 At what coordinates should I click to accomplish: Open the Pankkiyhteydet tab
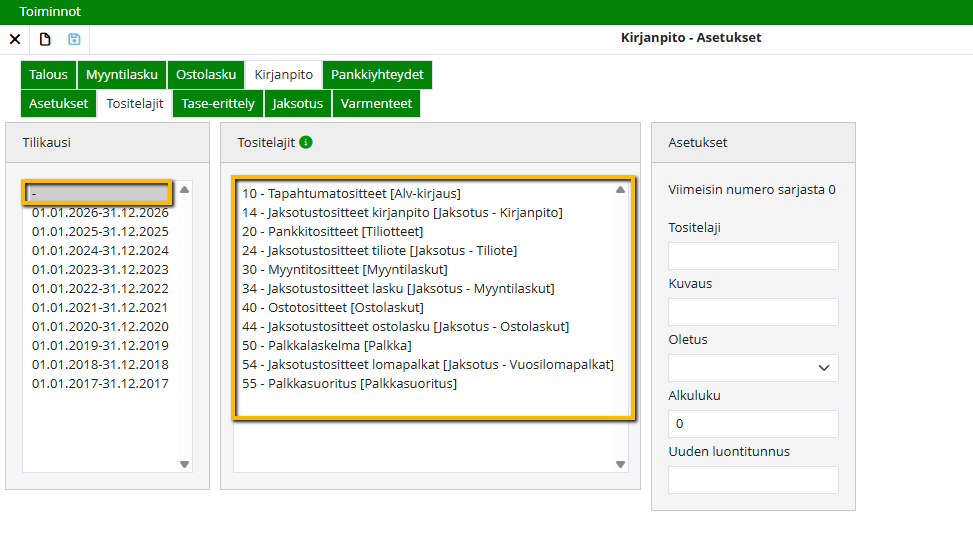tap(377, 75)
